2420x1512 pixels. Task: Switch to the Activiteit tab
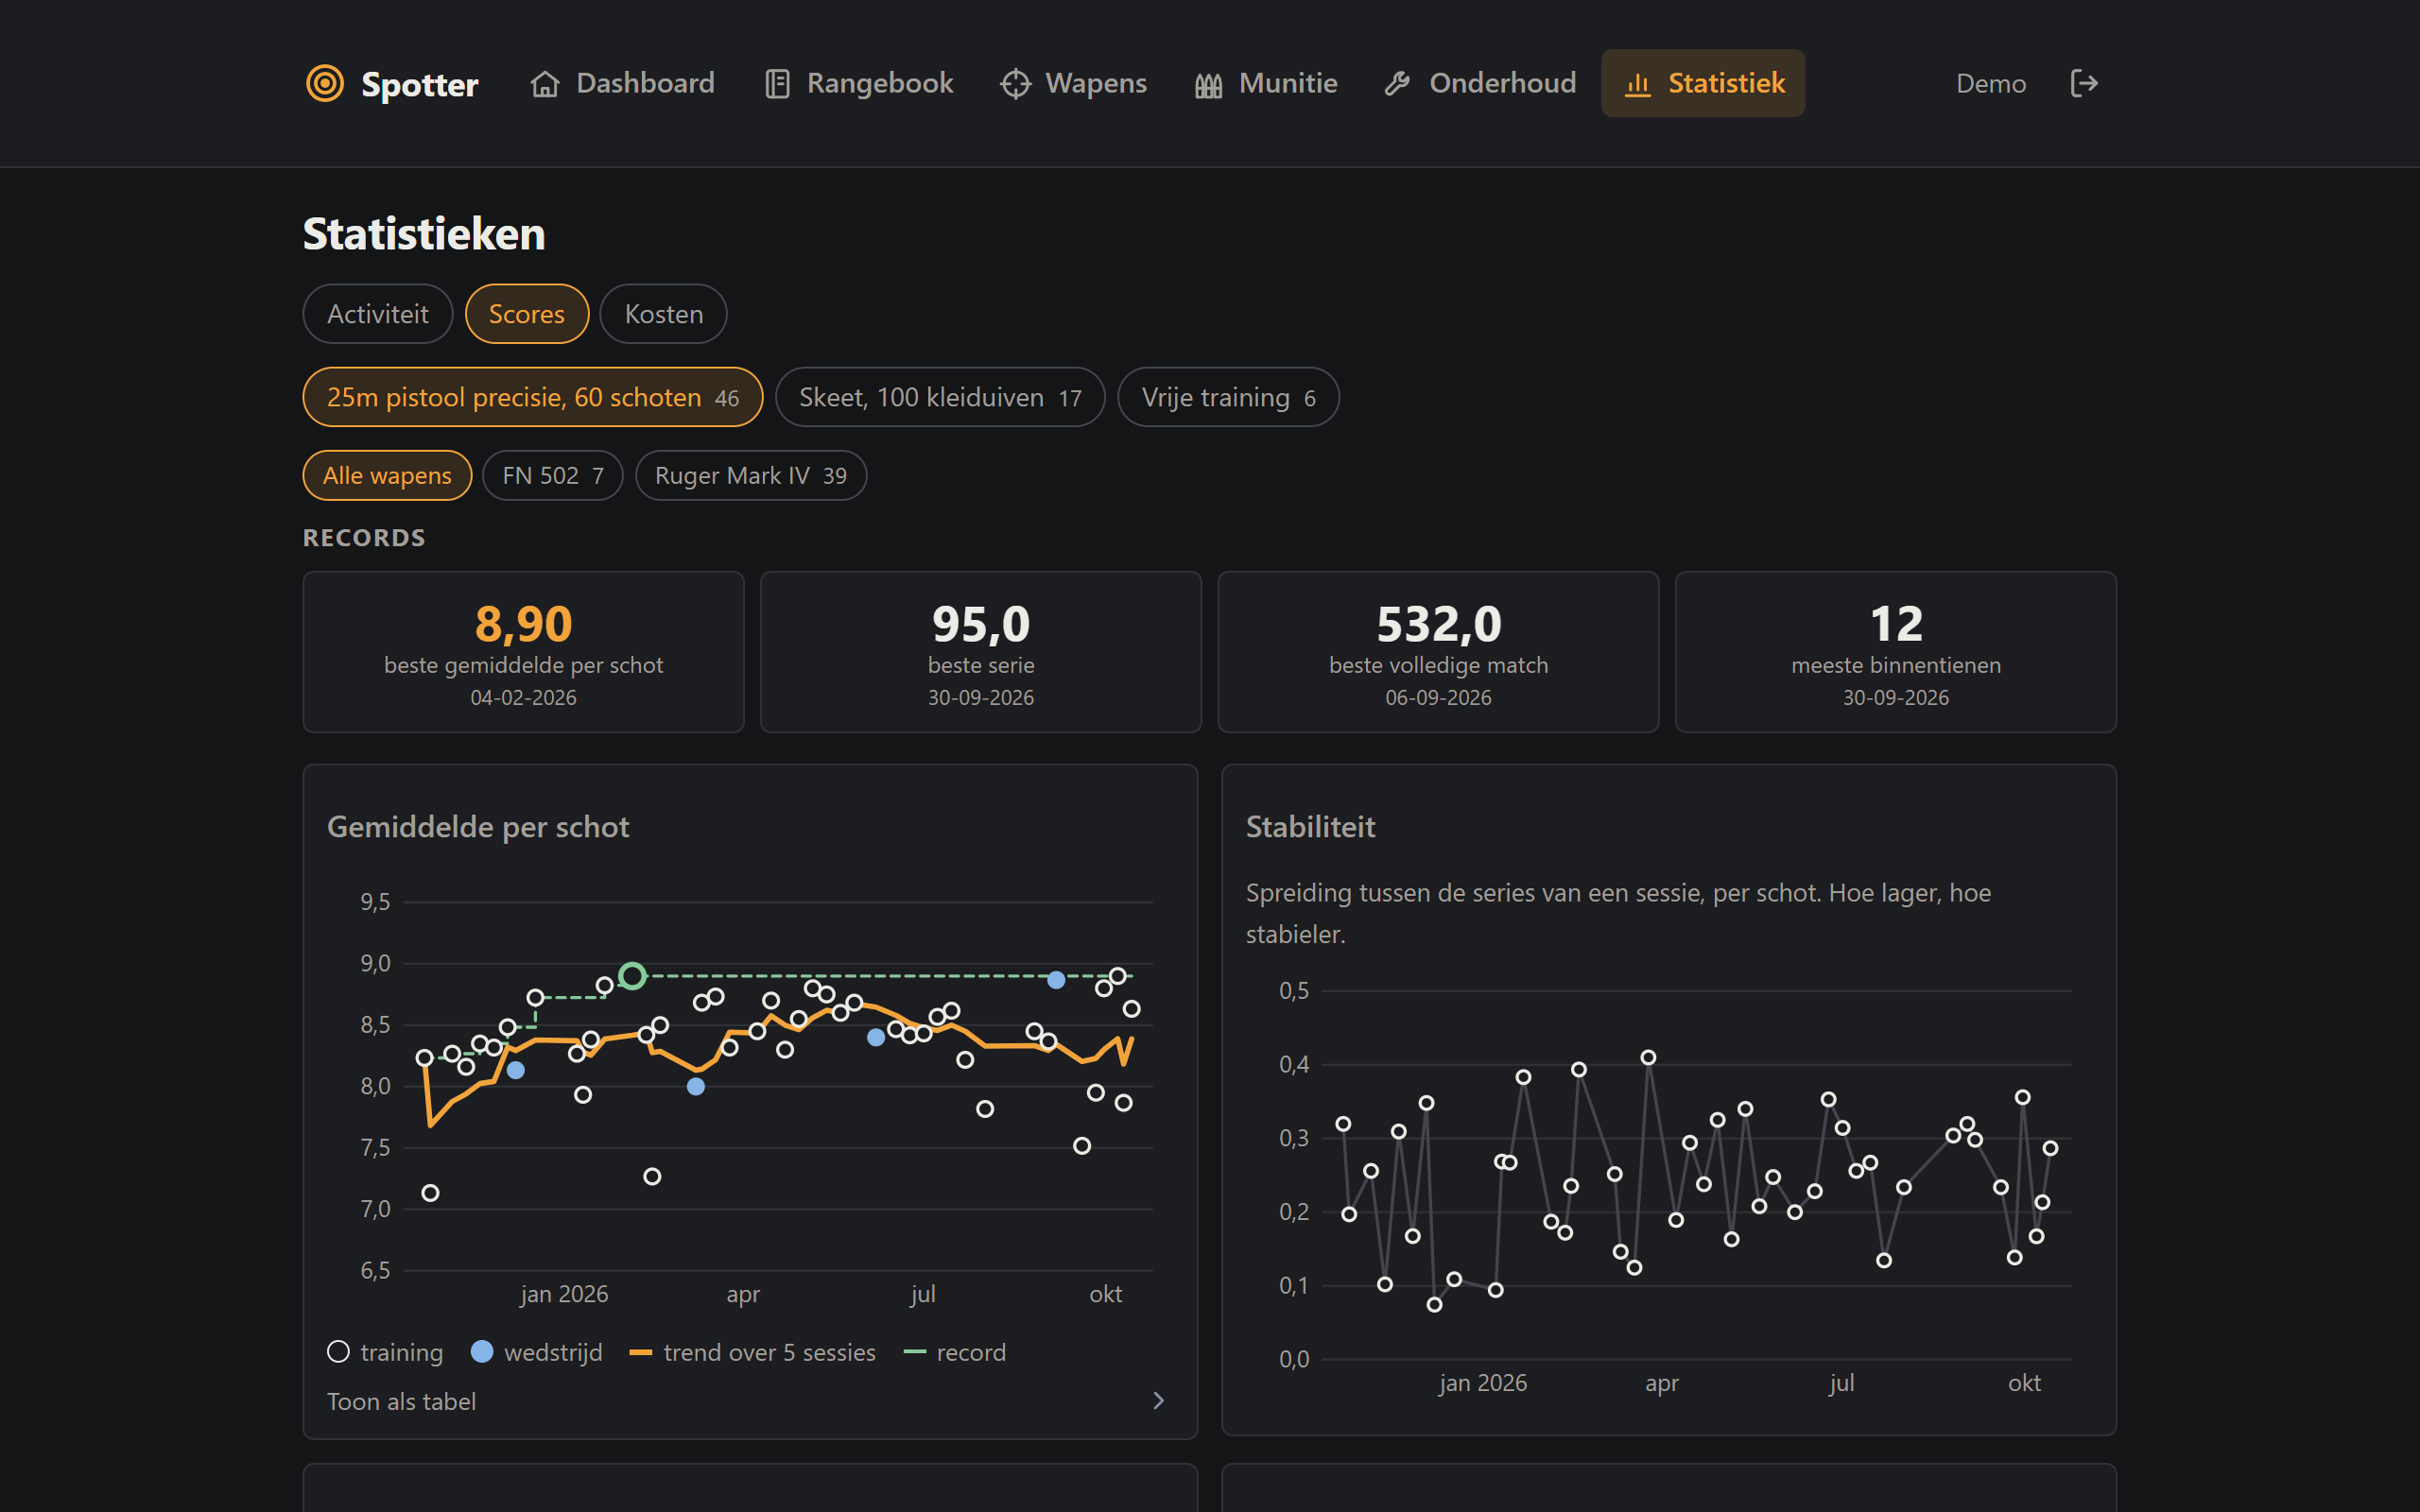coord(378,314)
